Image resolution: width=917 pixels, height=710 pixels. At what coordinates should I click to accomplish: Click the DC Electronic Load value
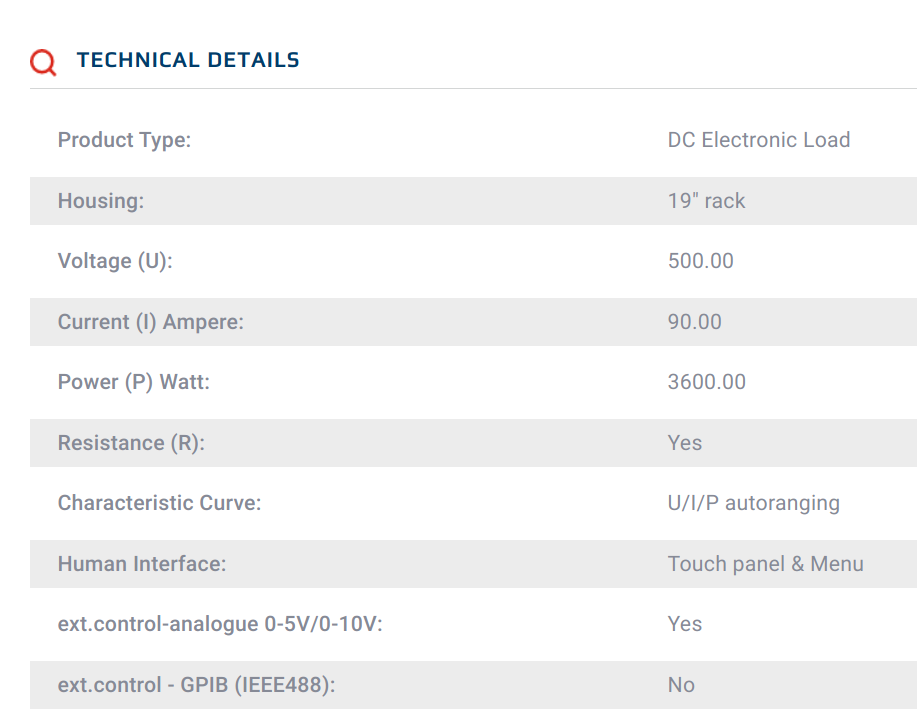(759, 140)
